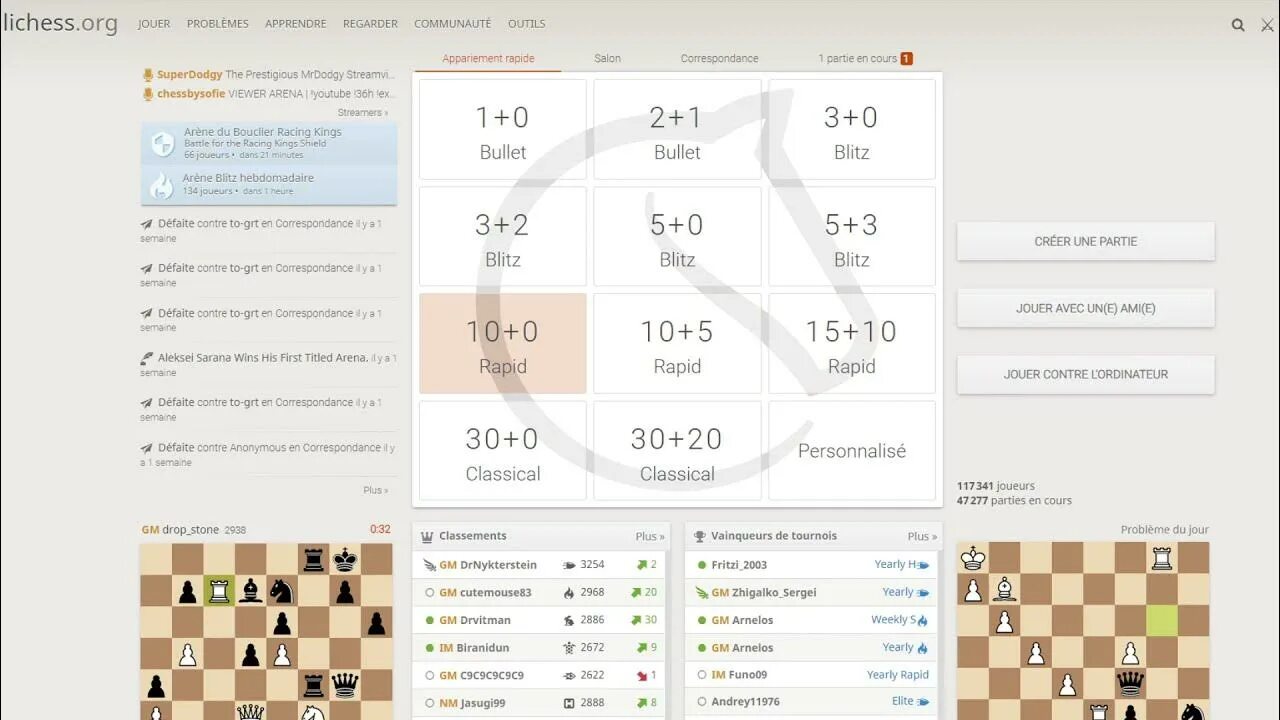Open GM C9C9C9C9C9's profile

coord(481,675)
